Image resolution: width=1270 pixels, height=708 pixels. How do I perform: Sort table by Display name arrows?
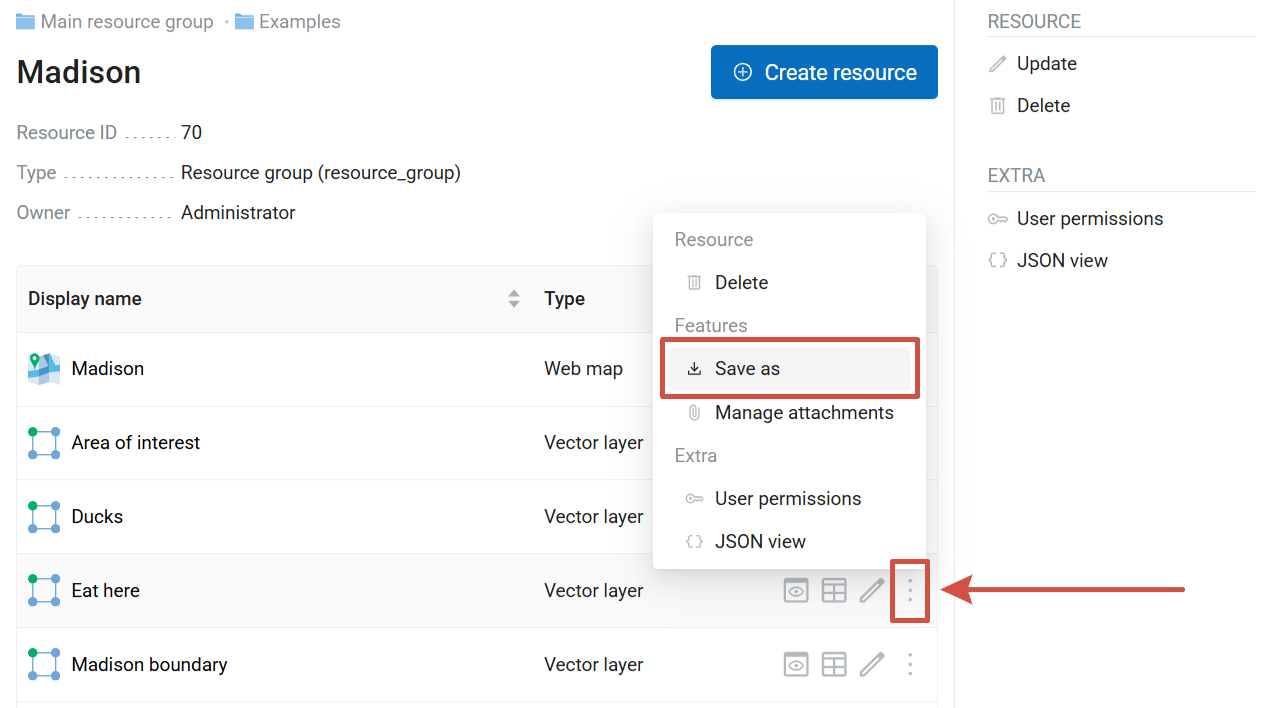point(514,299)
